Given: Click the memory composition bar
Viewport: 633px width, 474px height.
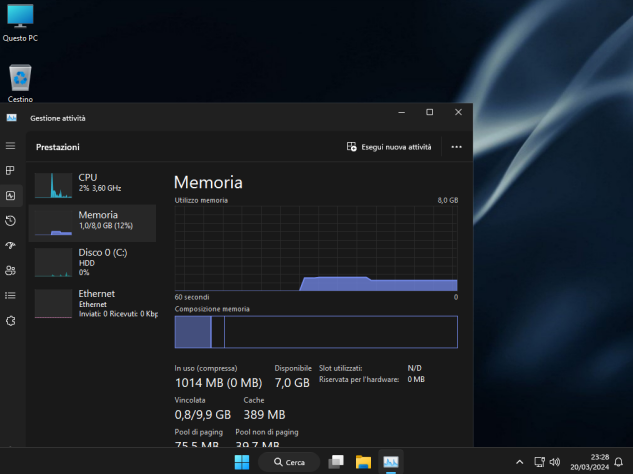Looking at the screenshot, I should click(316, 332).
